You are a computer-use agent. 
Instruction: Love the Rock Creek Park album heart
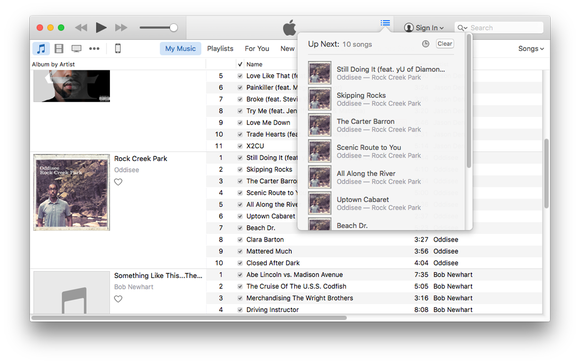tap(118, 182)
